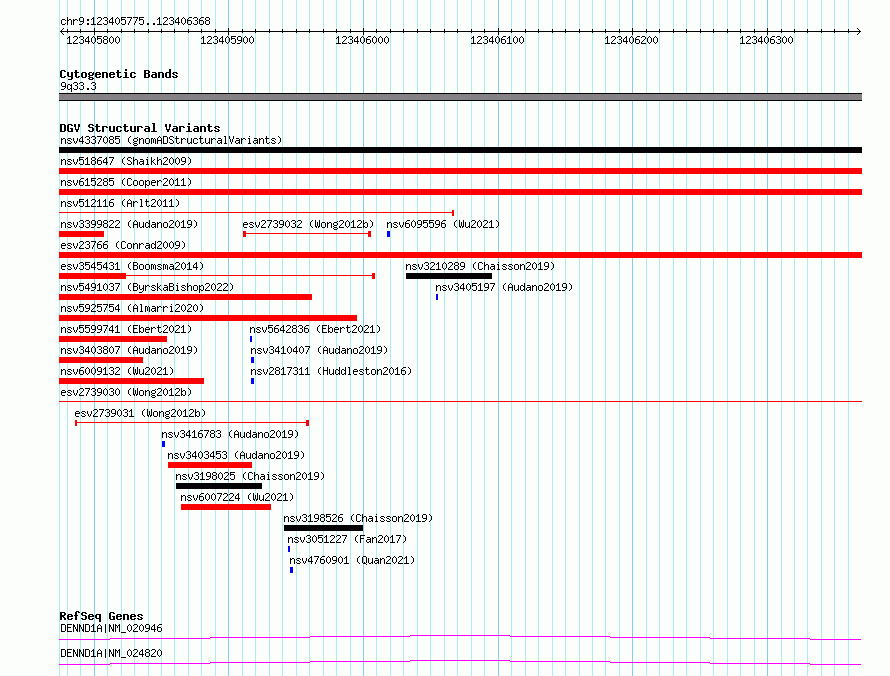Click the red nsv5491037 ByrskaBishop2022 bar
890x676 pixels.
click(x=186, y=297)
